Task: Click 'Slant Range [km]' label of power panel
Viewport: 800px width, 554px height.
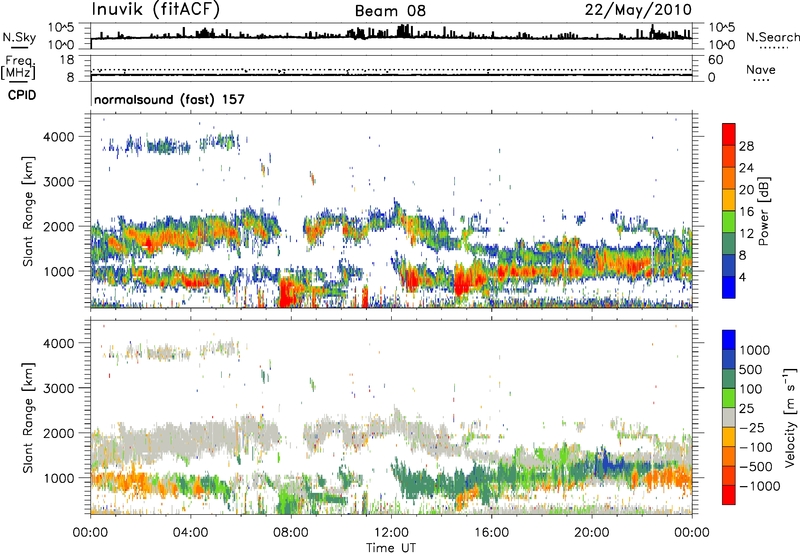Action: pos(28,211)
